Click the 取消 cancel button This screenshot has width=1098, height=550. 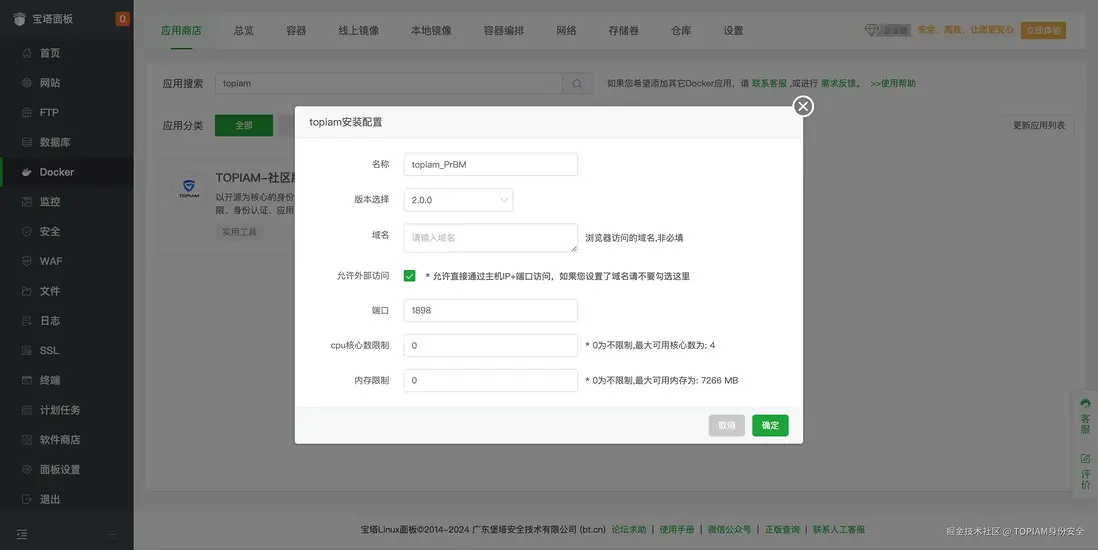tap(727, 425)
